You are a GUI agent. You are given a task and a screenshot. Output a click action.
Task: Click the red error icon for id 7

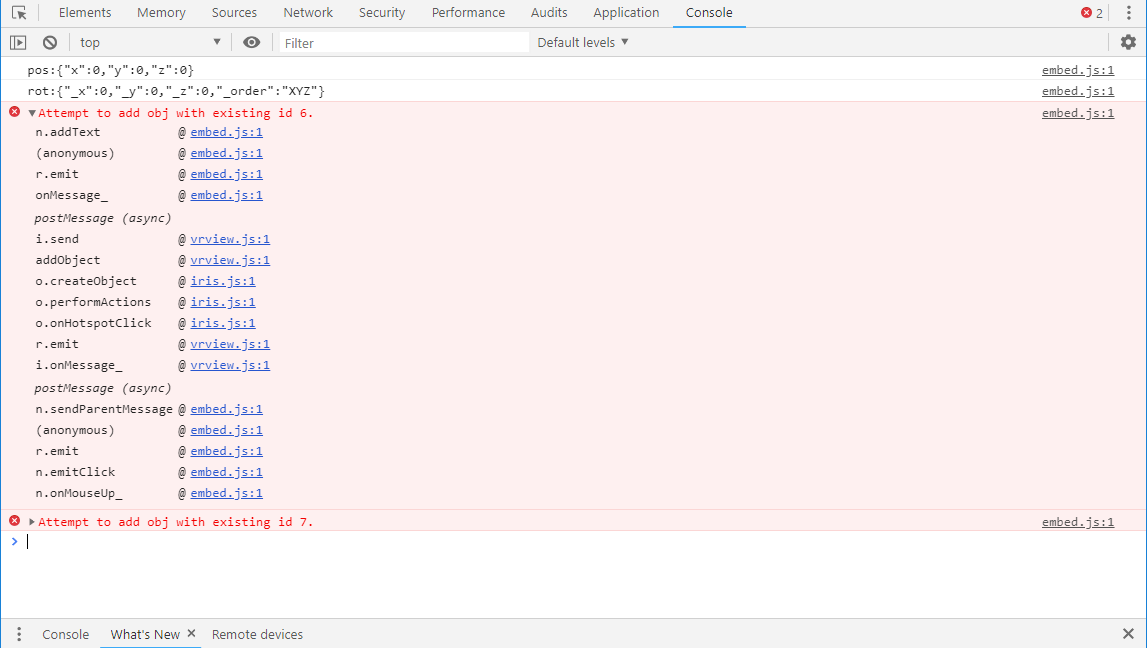coord(15,521)
